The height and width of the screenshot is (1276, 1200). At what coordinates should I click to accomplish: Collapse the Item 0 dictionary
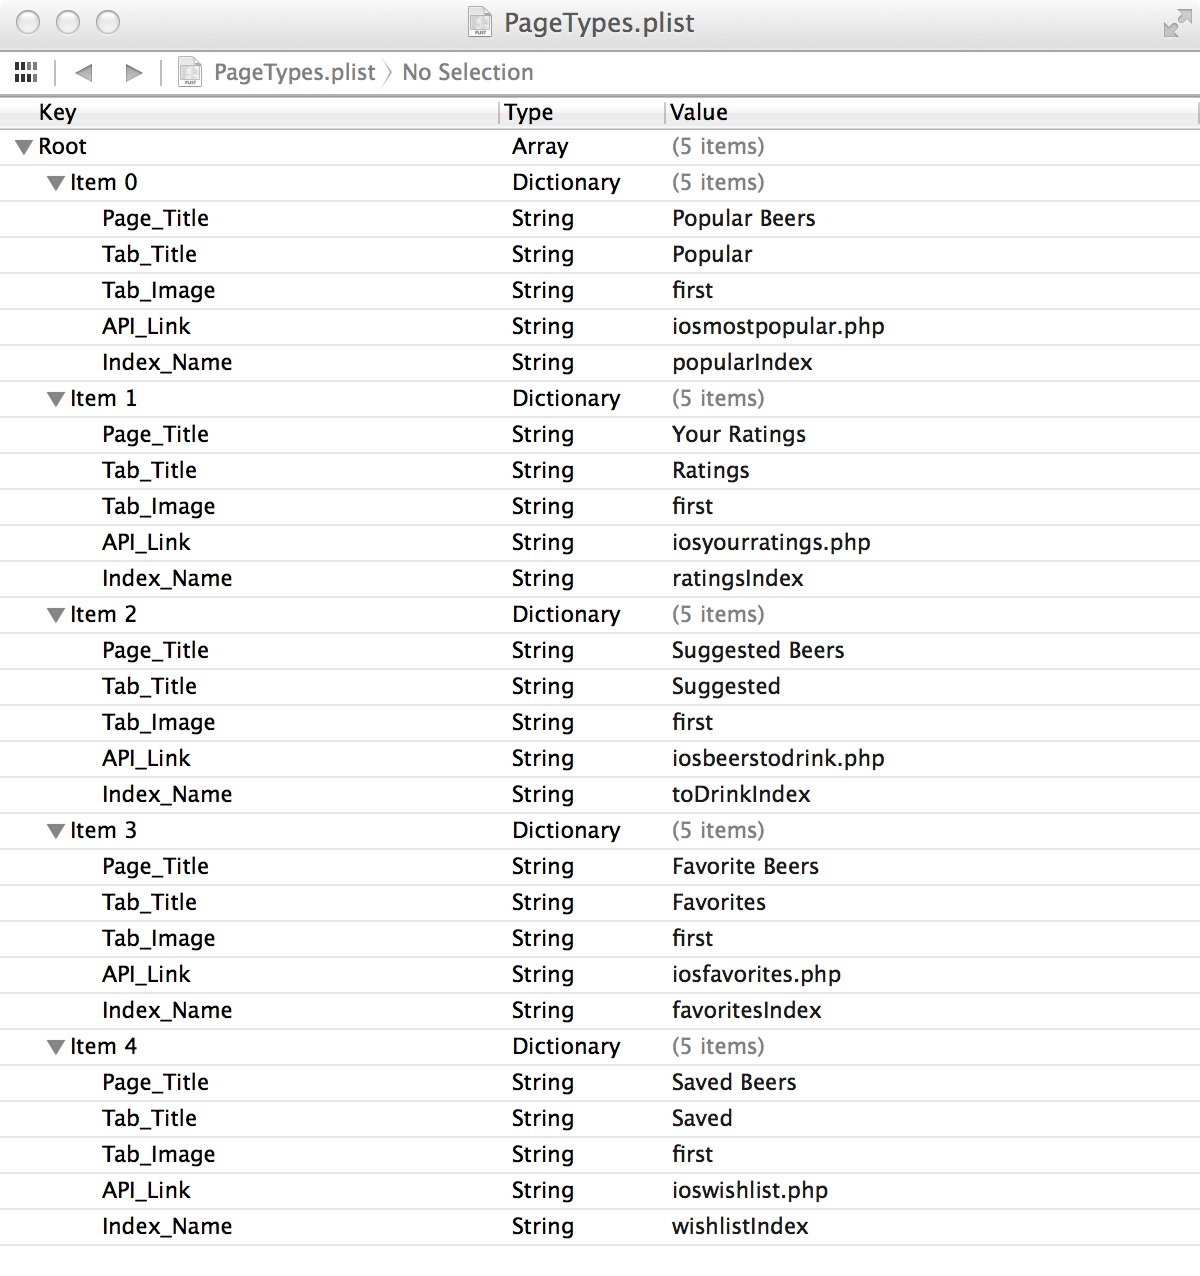[x=56, y=183]
